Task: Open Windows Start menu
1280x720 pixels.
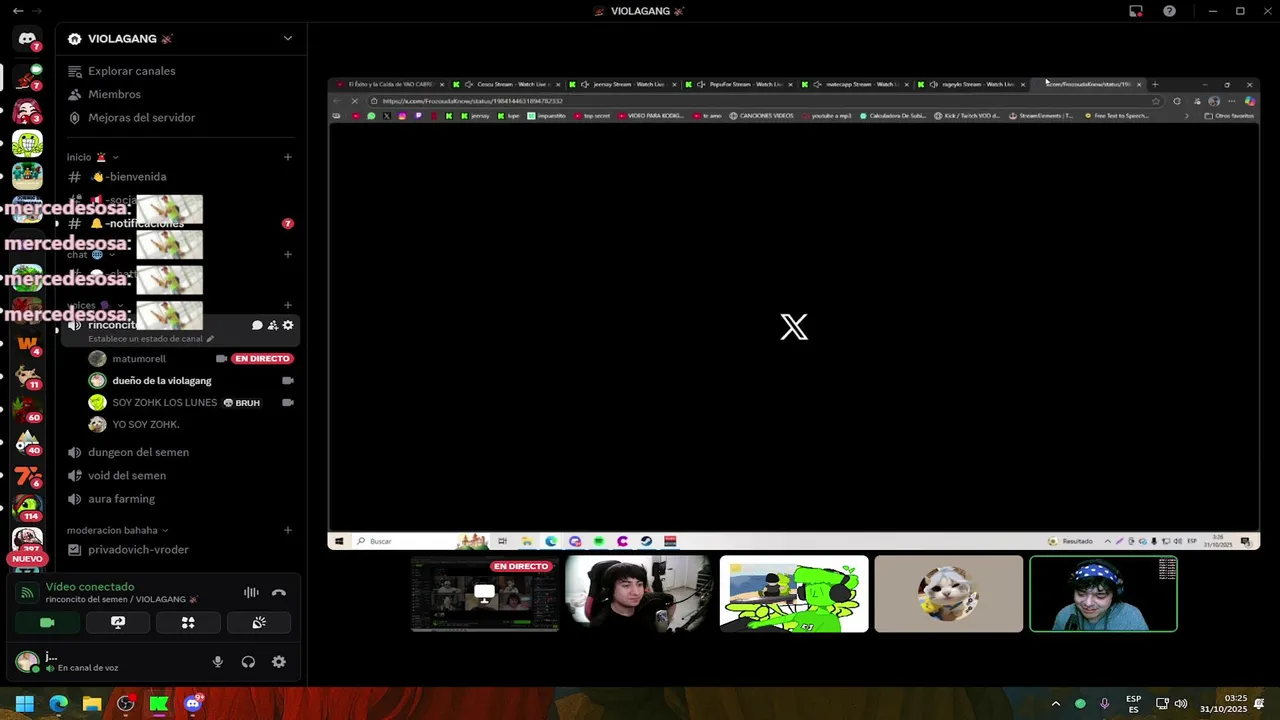Action: click(25, 704)
